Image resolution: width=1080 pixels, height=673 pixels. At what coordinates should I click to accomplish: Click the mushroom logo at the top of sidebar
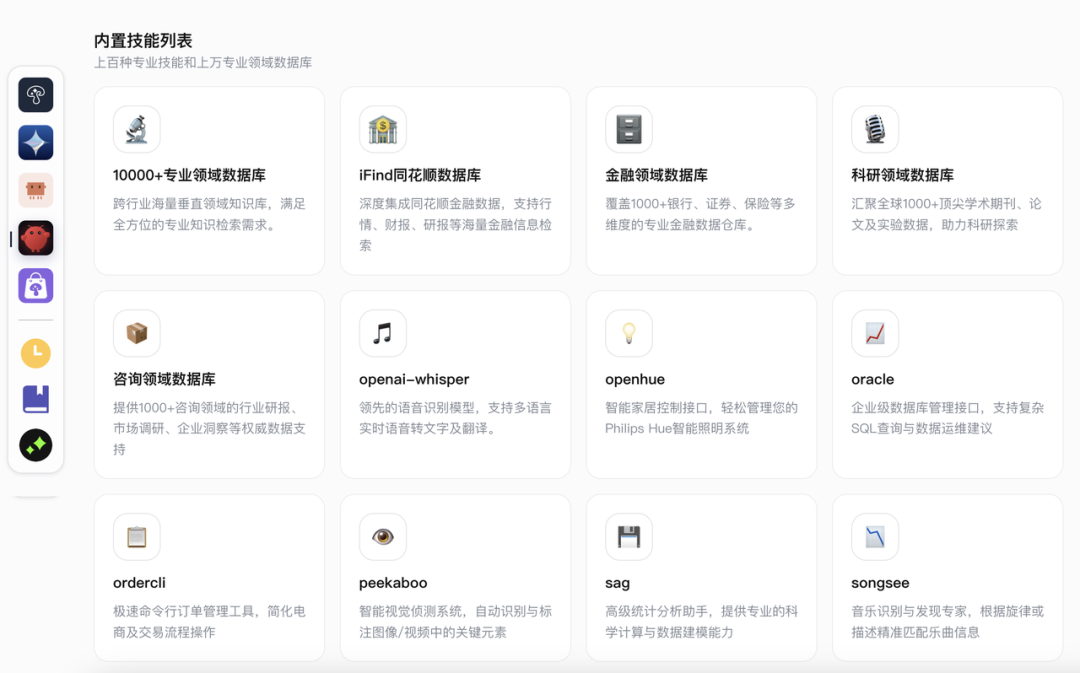(x=36, y=94)
